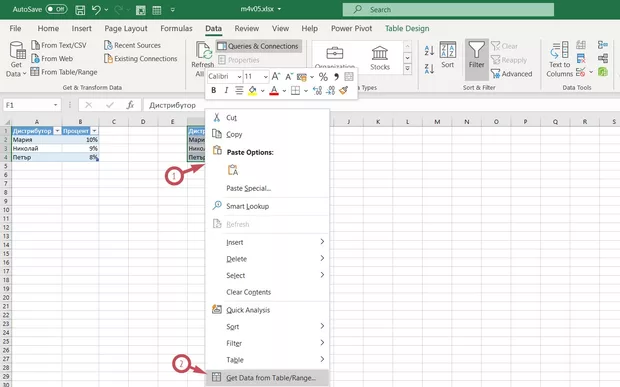The height and width of the screenshot is (387, 620).
Task: Open the Advanced filter options
Action: coord(512,74)
